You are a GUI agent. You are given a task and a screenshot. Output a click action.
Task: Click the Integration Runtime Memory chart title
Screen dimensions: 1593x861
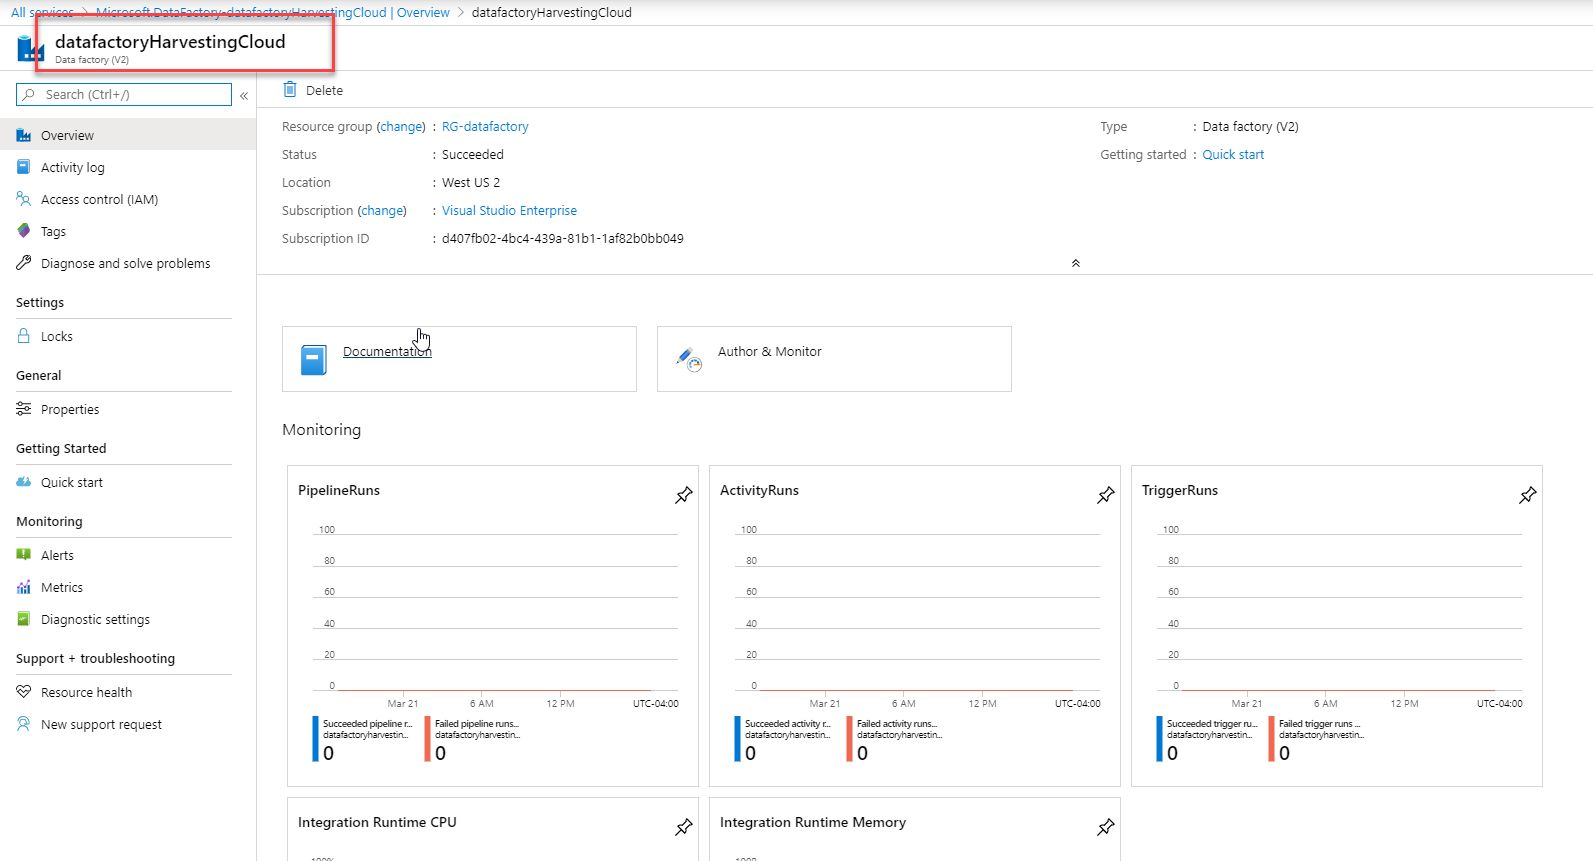(813, 822)
